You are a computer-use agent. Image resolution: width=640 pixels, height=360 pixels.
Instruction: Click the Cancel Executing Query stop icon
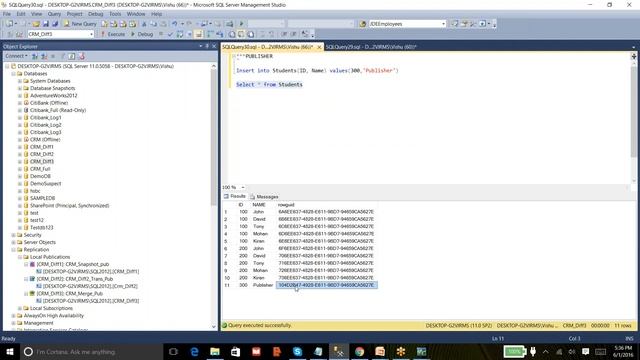161,34
